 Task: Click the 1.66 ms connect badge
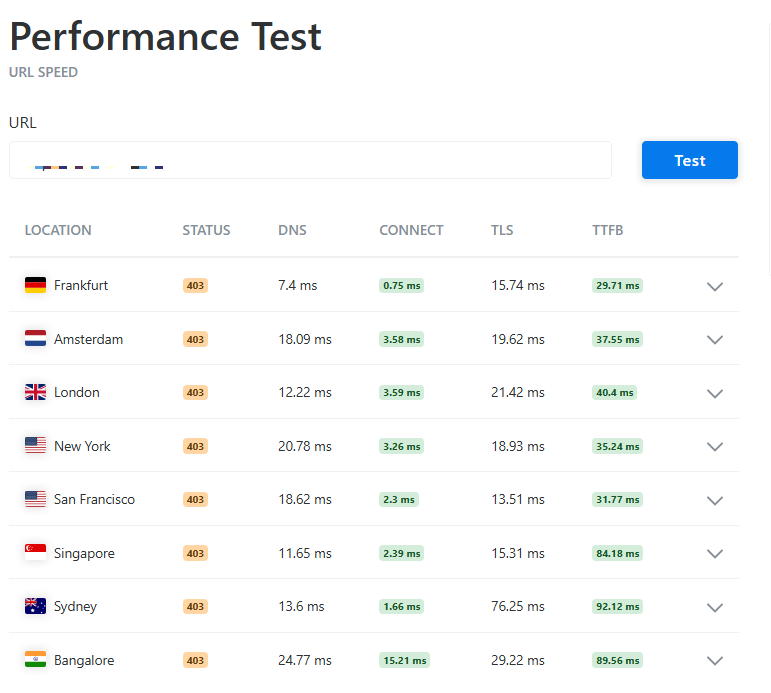click(401, 606)
